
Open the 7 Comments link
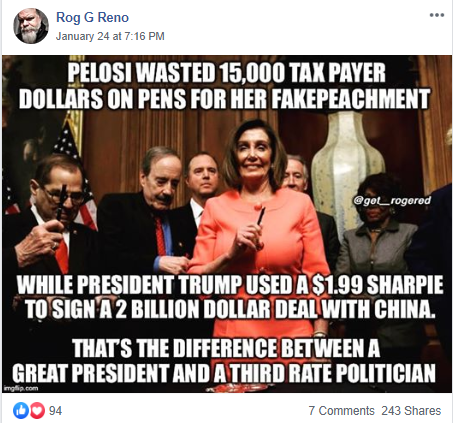341,411
